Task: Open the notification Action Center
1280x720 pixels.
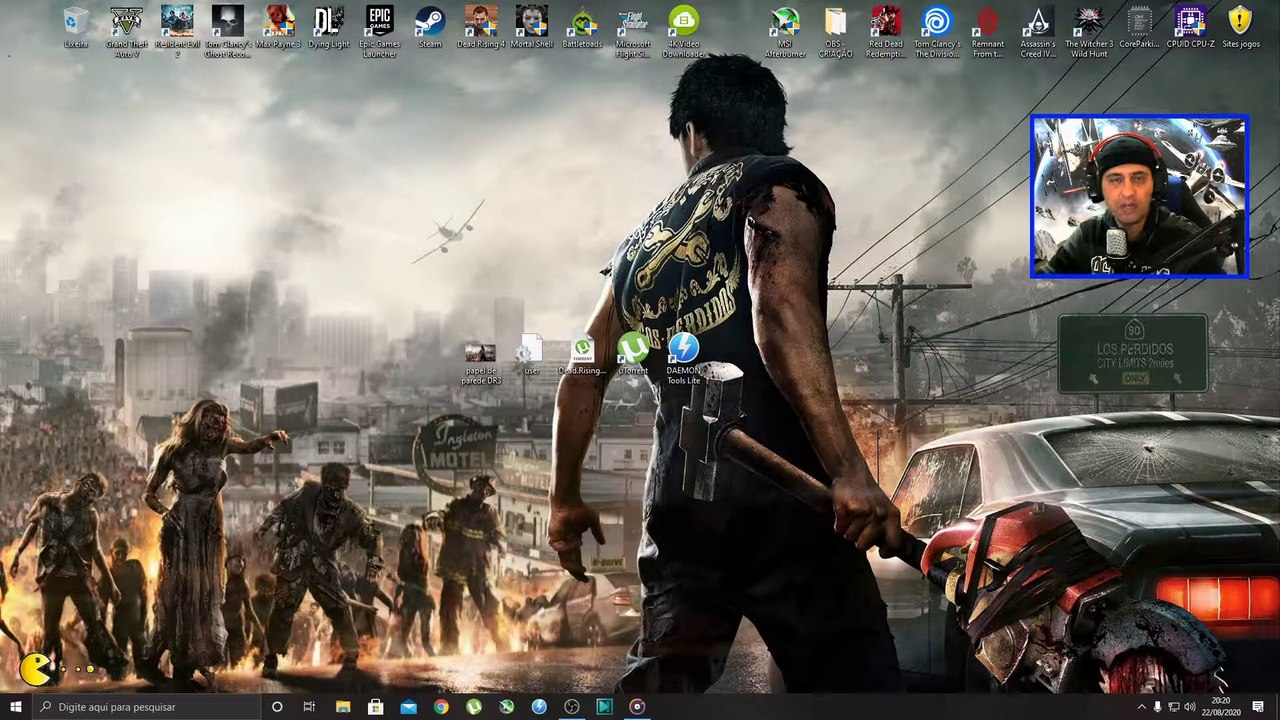Action: [x=1258, y=707]
